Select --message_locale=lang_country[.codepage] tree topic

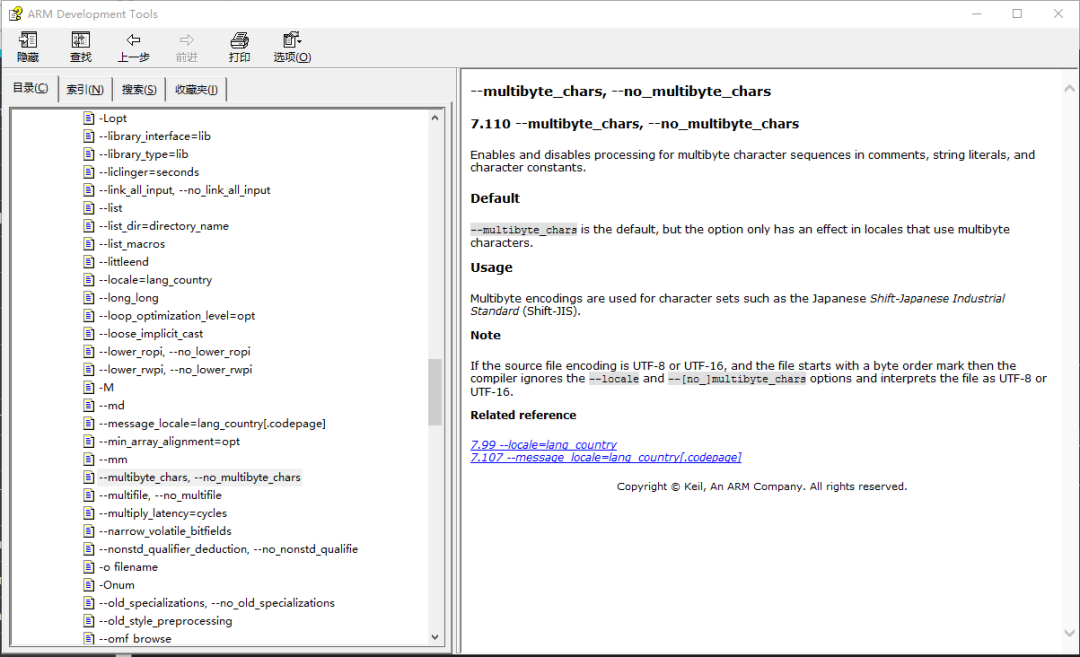[x=212, y=424]
